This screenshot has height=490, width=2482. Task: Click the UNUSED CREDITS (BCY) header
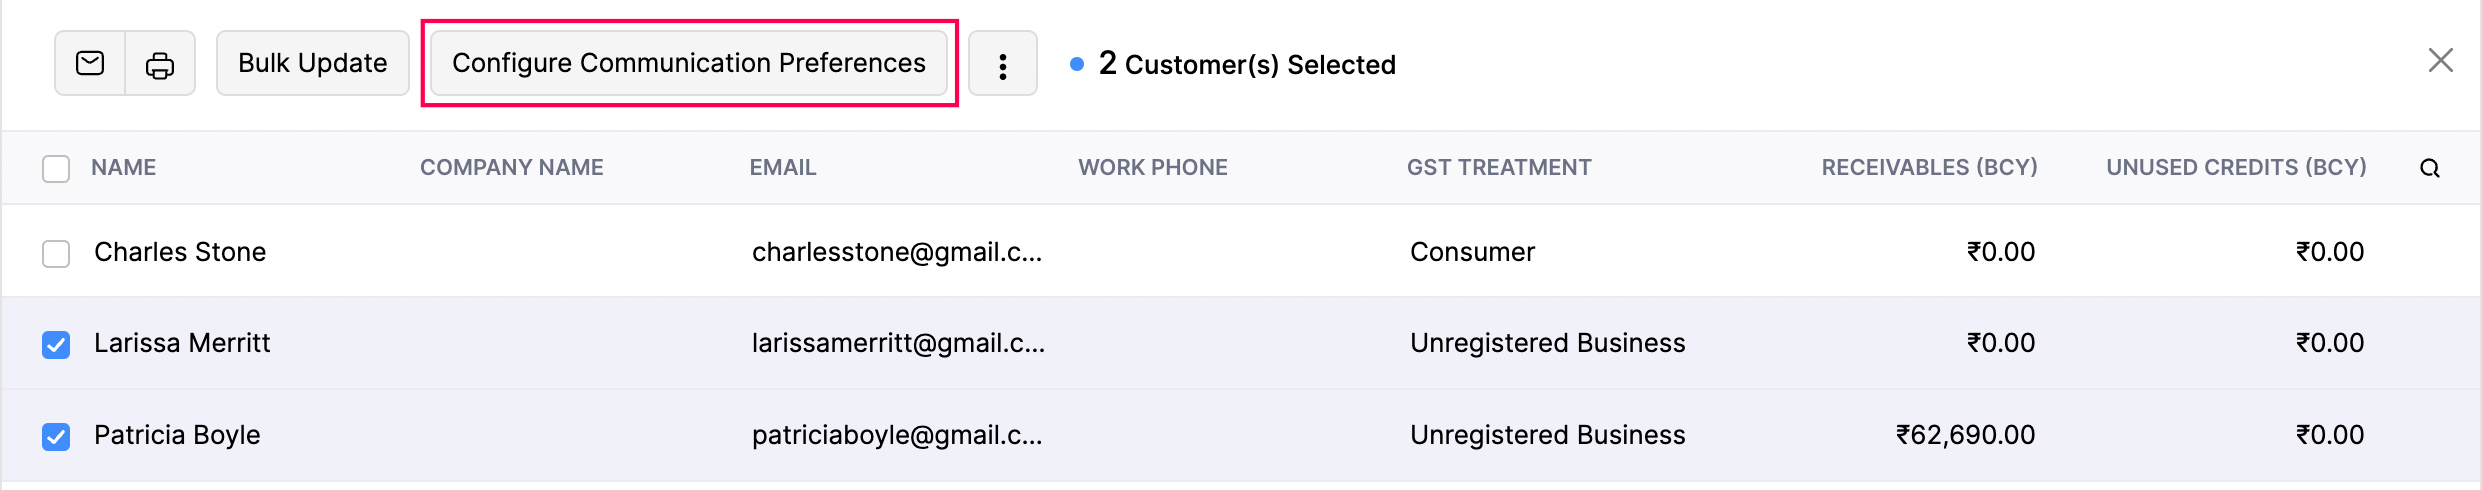(x=2235, y=168)
